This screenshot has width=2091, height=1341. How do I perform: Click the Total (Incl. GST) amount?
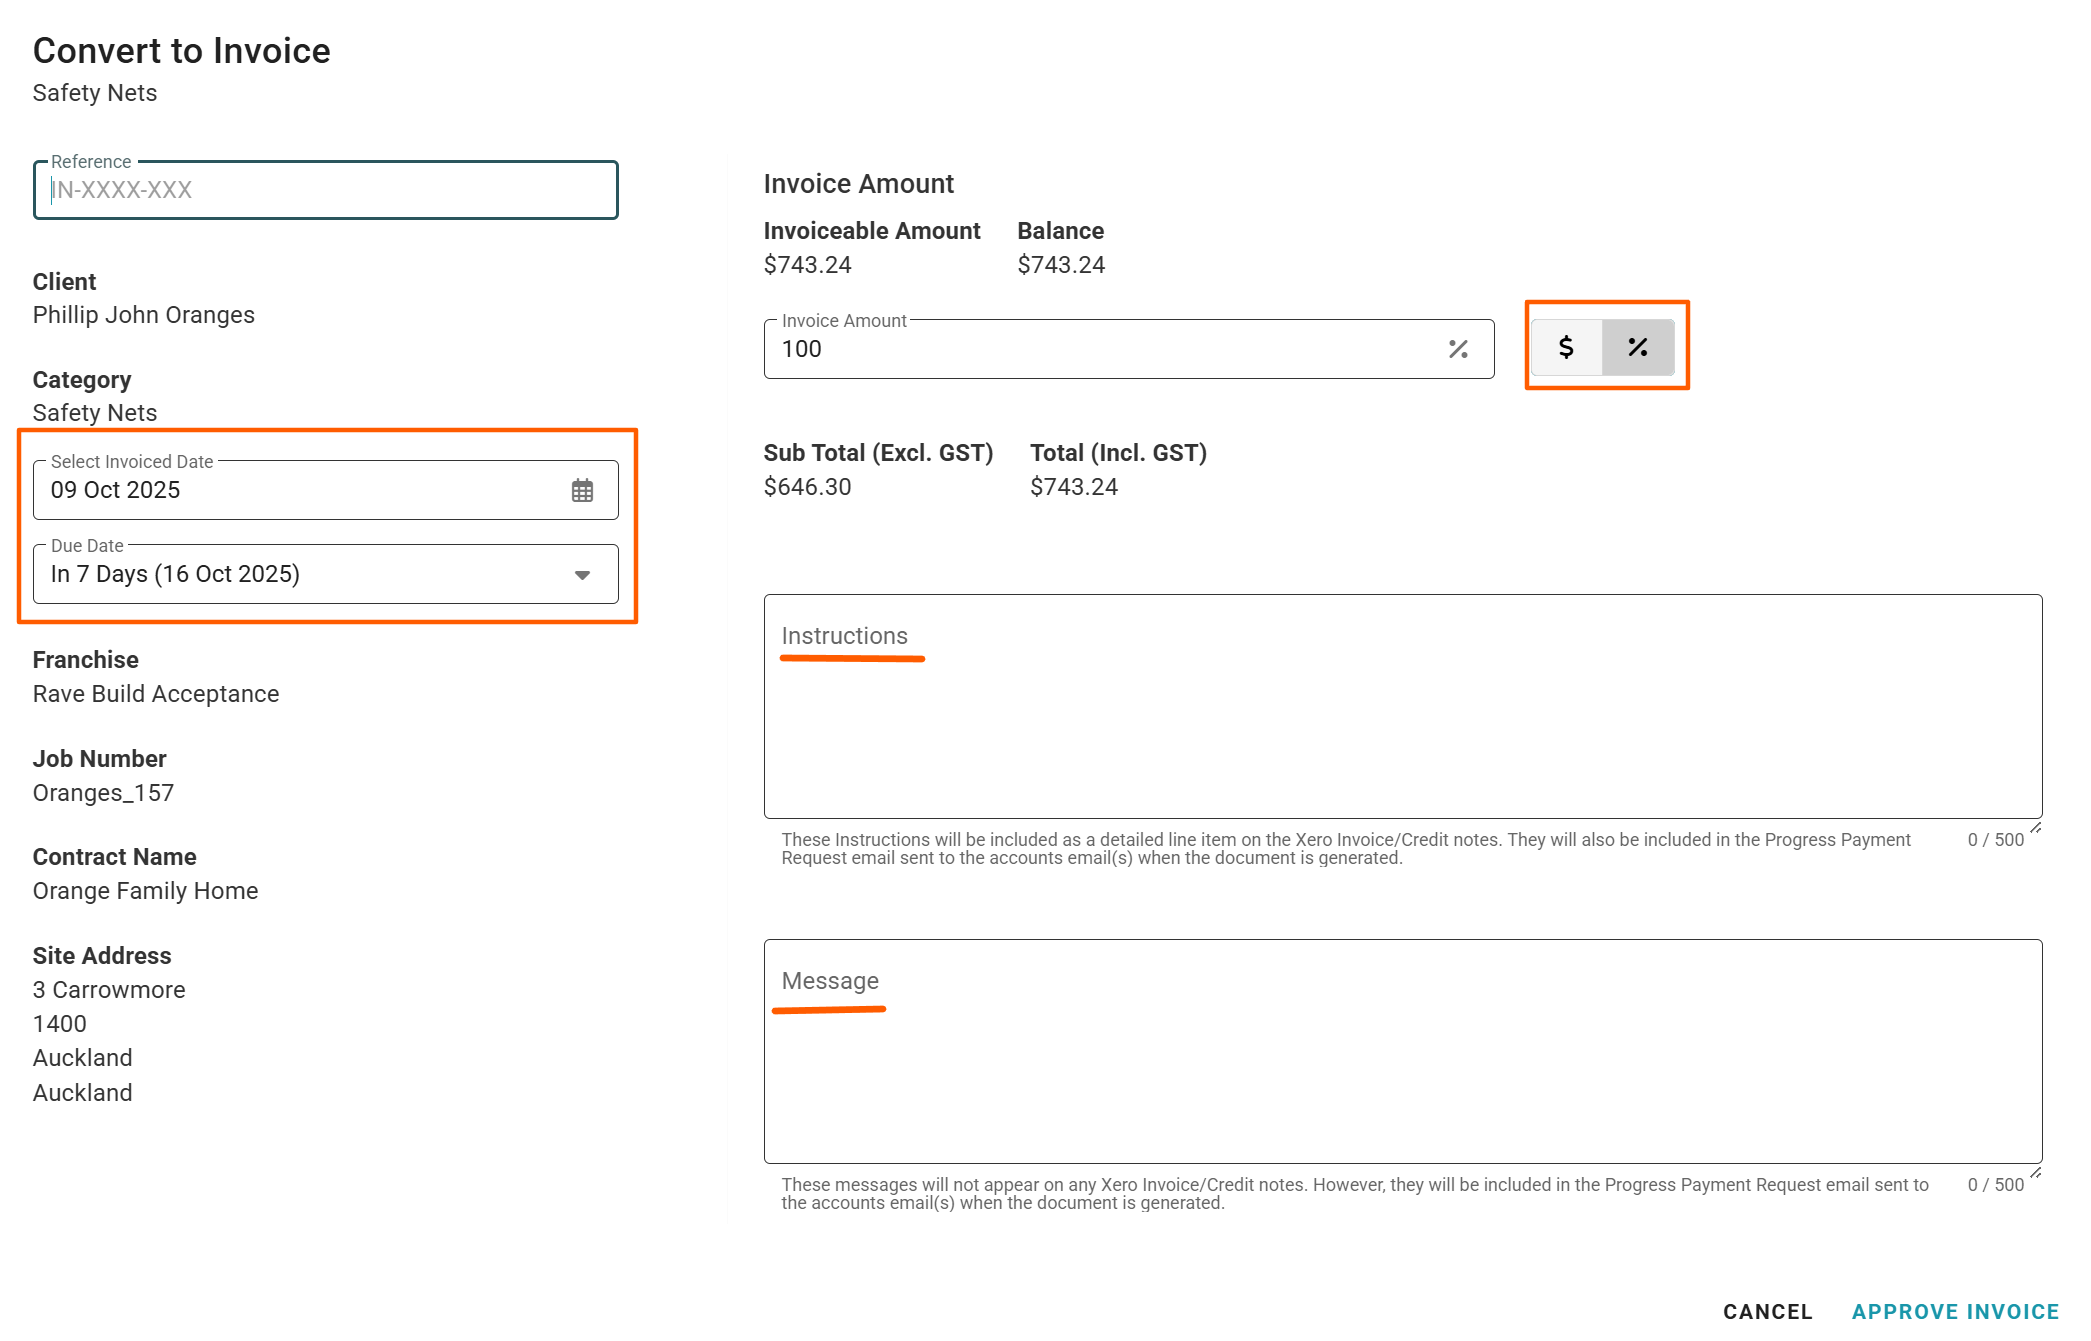tap(1074, 487)
